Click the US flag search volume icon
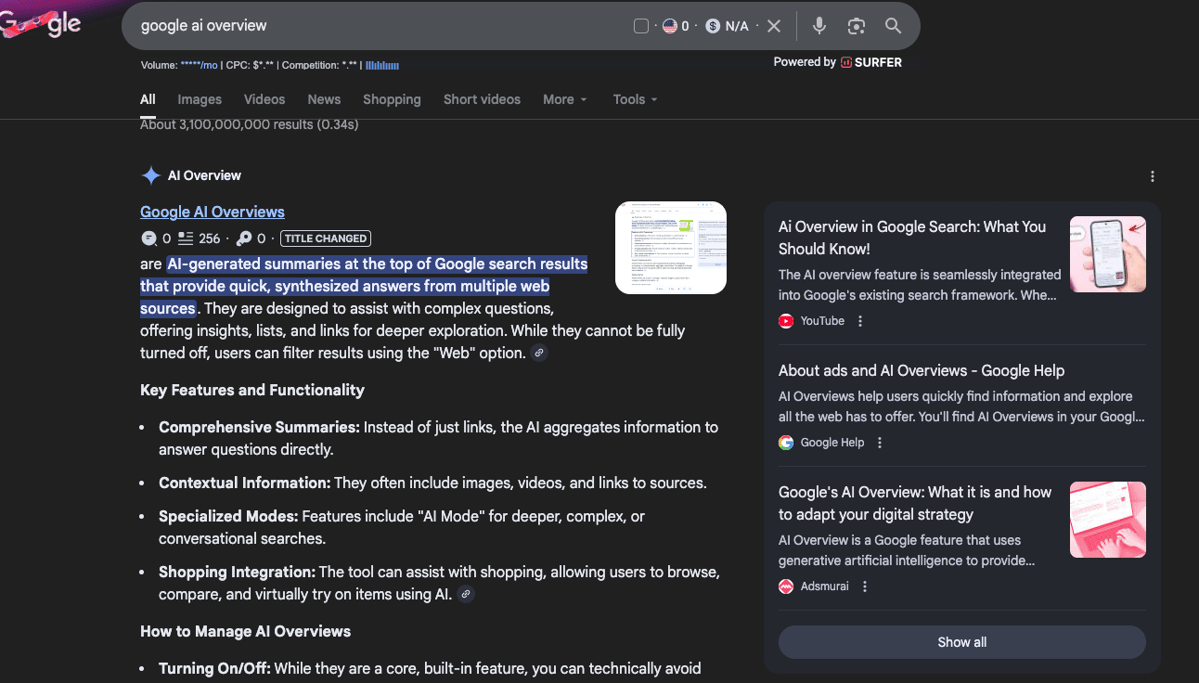 tap(670, 26)
